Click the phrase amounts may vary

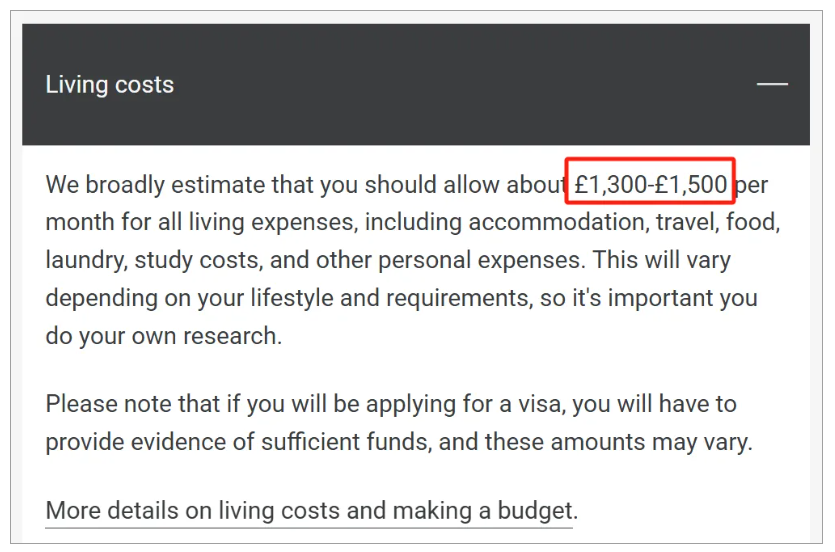[x=648, y=442]
